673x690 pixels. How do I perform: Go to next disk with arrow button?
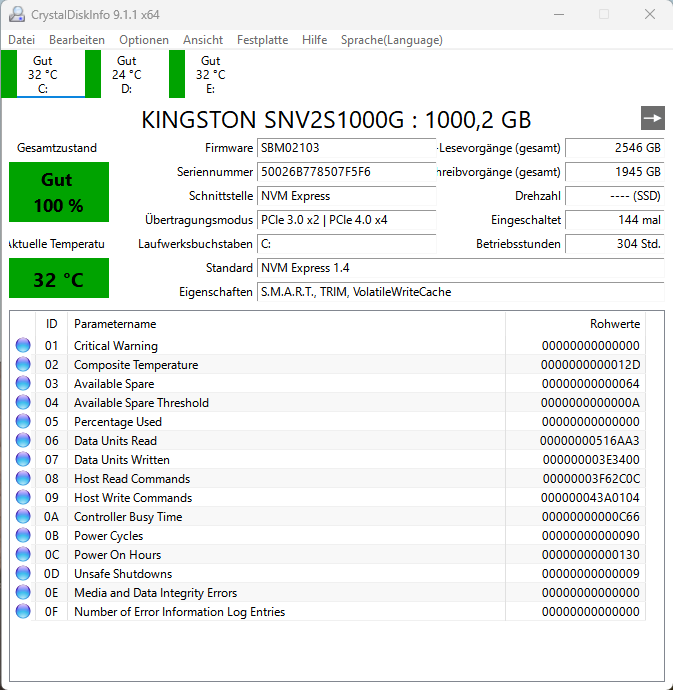pos(652,118)
